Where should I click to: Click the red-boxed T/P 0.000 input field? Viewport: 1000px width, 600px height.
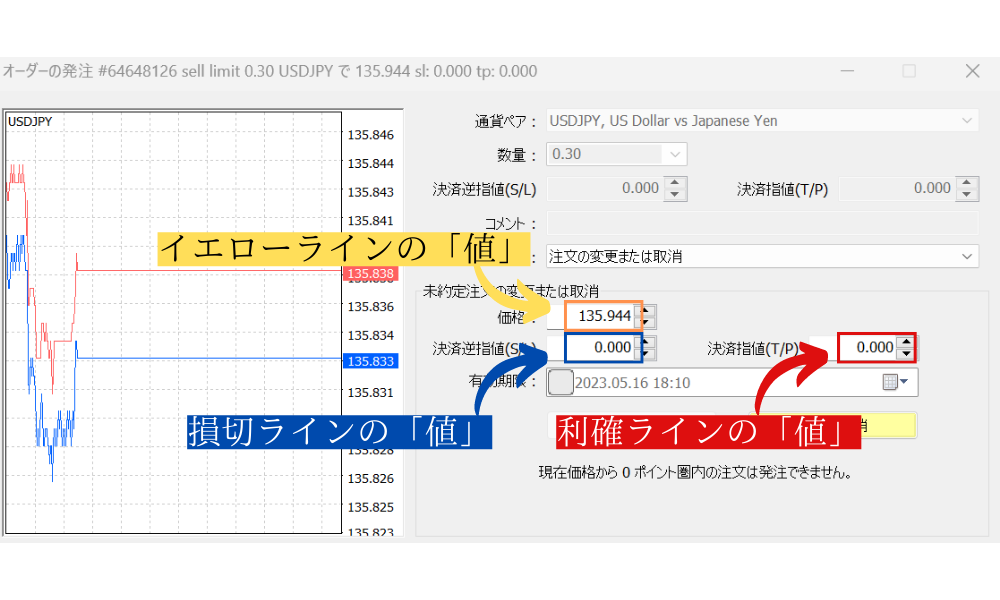point(866,348)
